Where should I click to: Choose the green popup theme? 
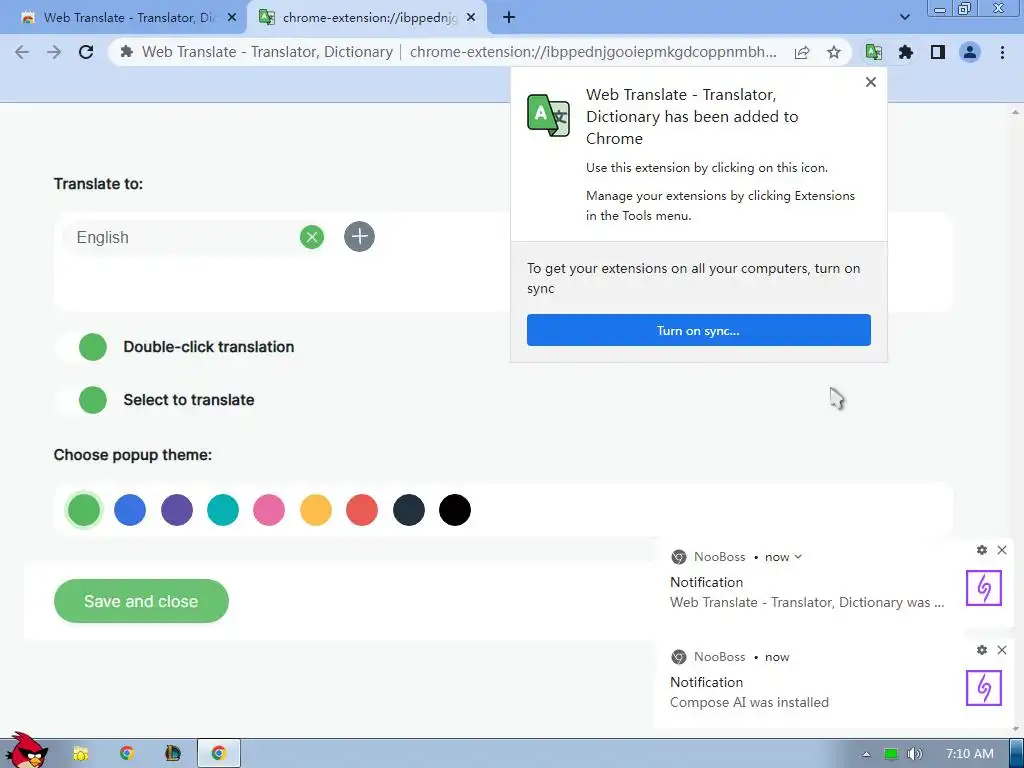tap(84, 510)
